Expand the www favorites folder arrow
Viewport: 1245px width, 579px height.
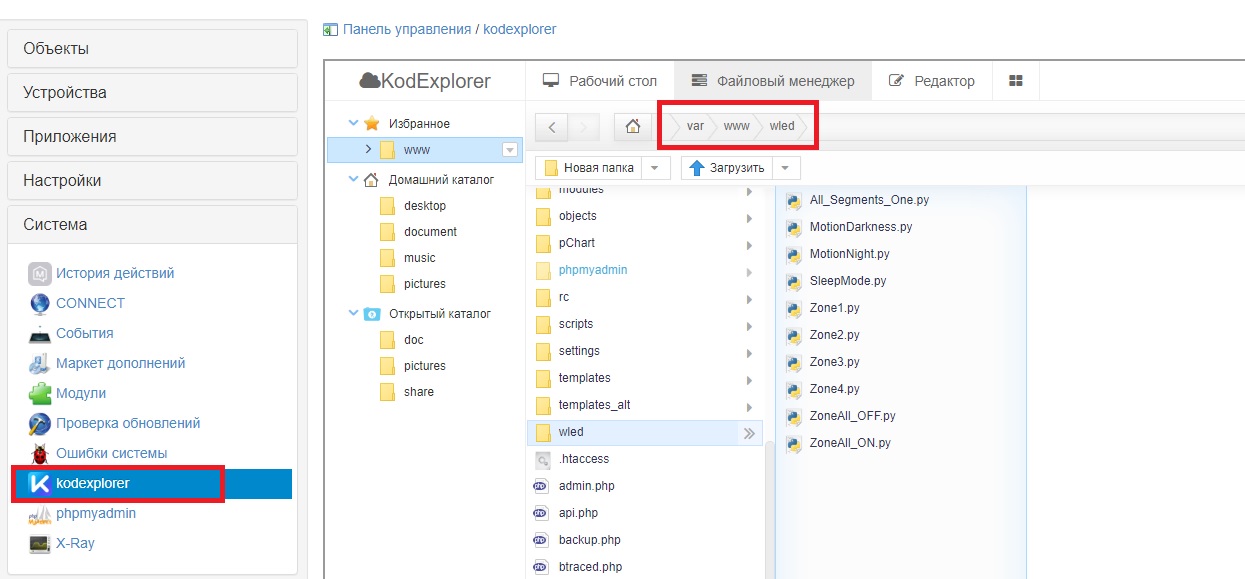[368, 149]
